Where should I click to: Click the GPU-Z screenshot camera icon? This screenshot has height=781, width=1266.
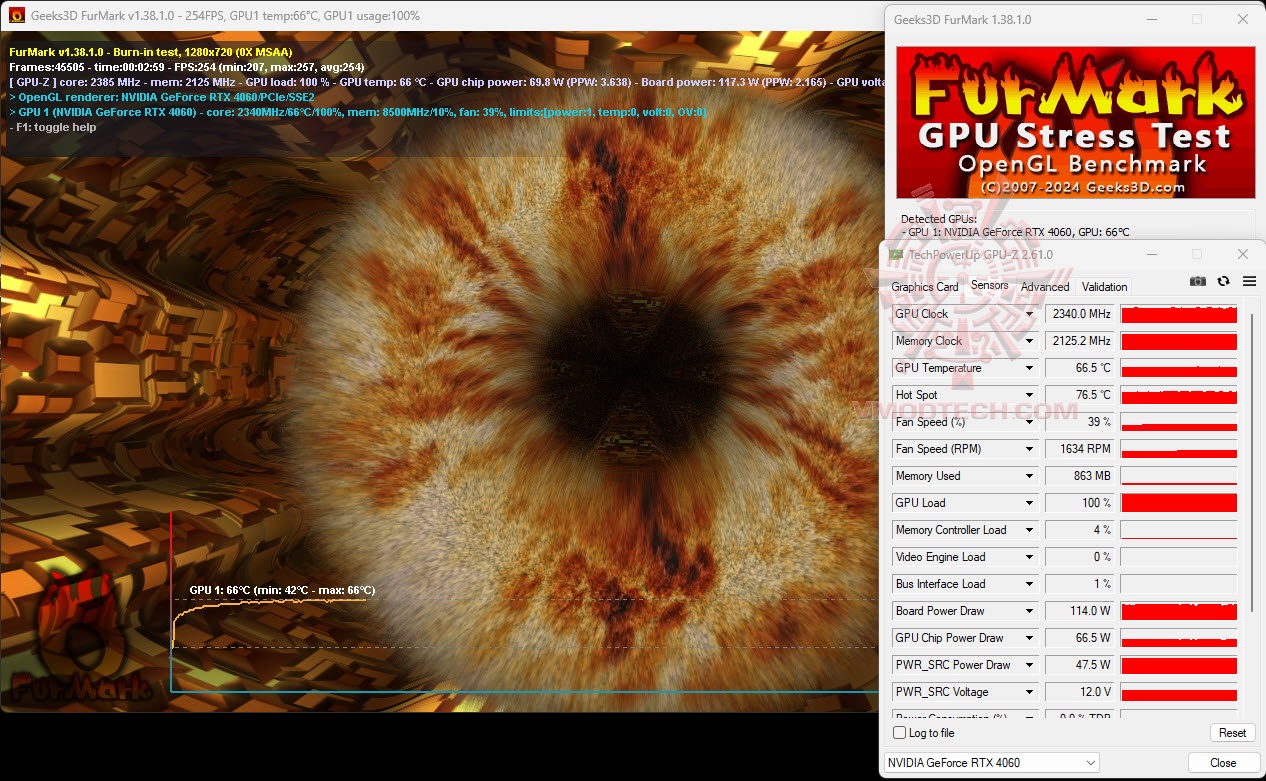(1198, 282)
